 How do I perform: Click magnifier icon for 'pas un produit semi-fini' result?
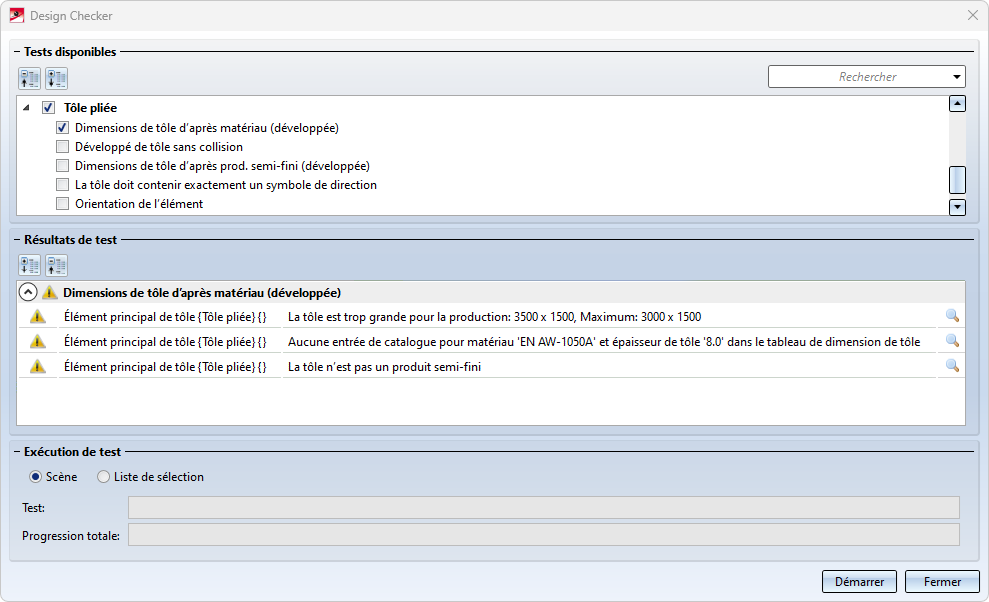(x=952, y=366)
